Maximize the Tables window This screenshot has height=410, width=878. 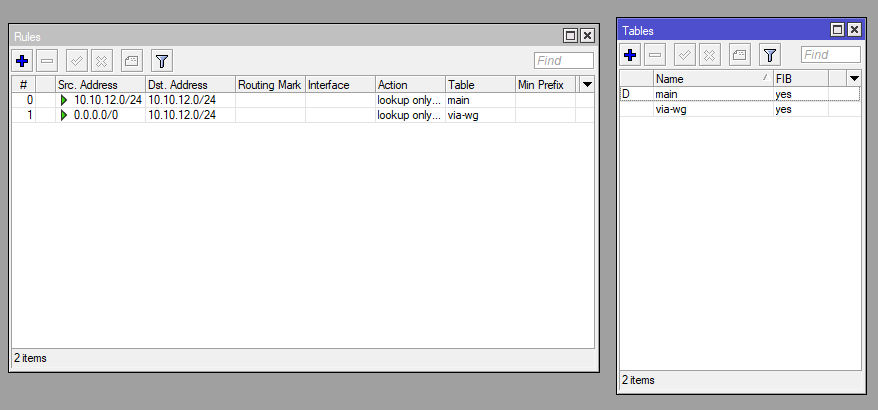838,30
